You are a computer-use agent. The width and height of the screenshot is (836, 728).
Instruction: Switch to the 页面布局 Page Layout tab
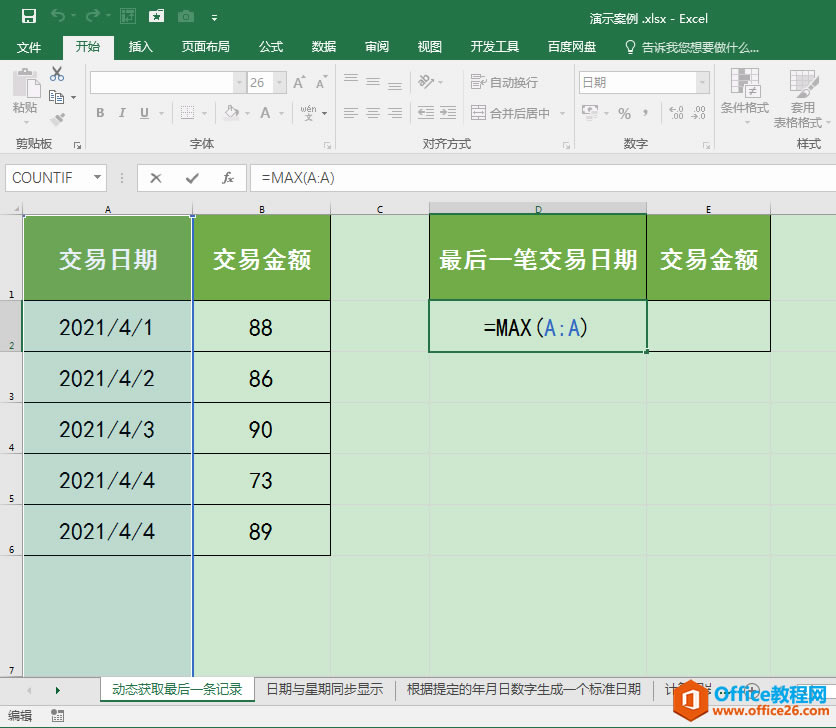pos(205,47)
